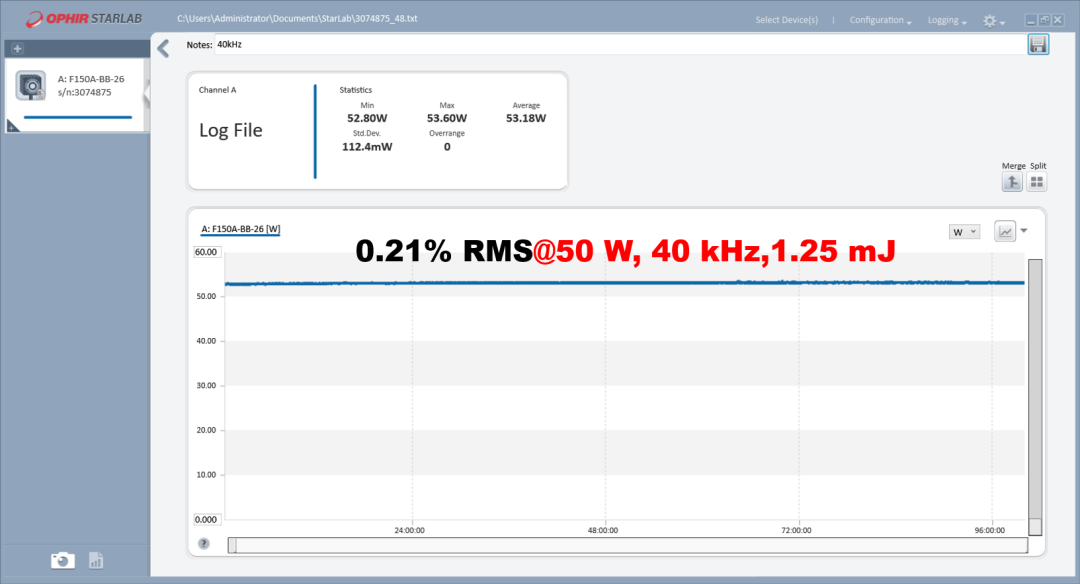Click the Split graphs icon

point(1037,182)
